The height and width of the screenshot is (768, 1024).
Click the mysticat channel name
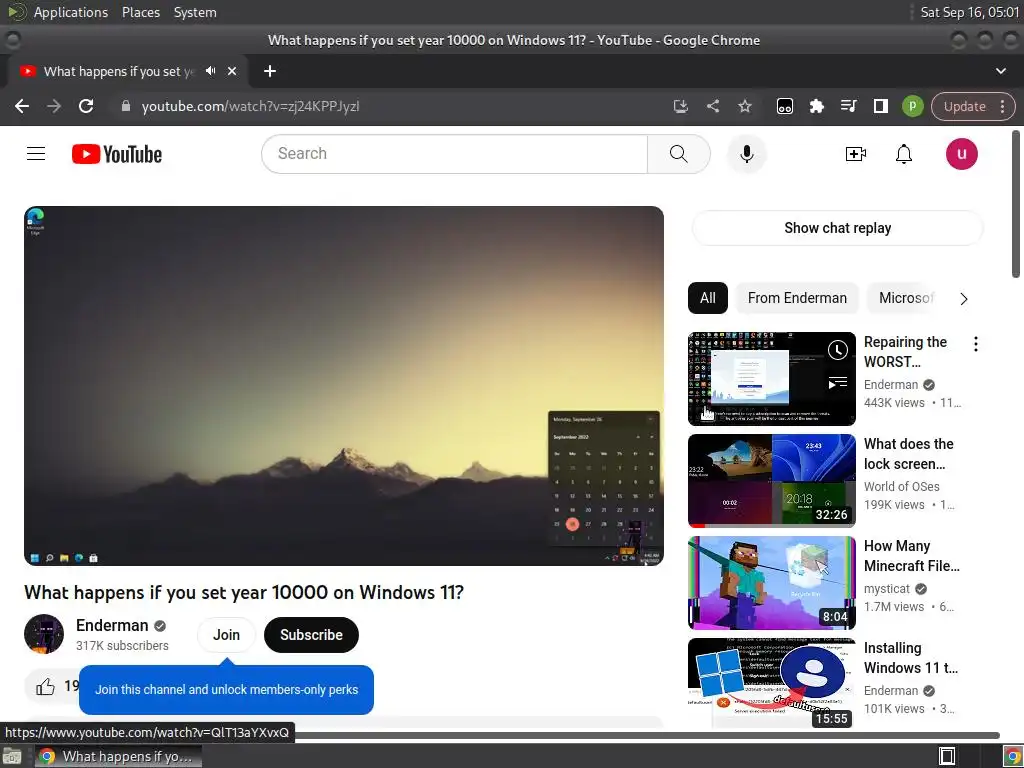pos(886,588)
